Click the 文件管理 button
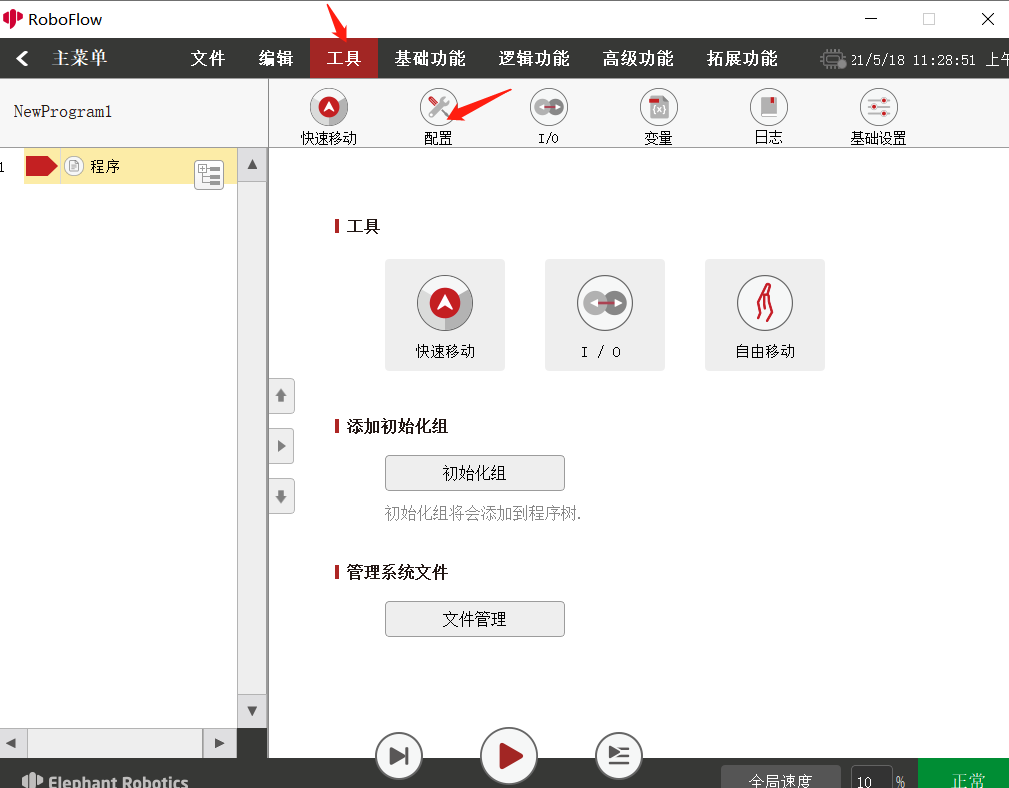Screen dimensions: 1009x788 pyautogui.click(x=475, y=619)
